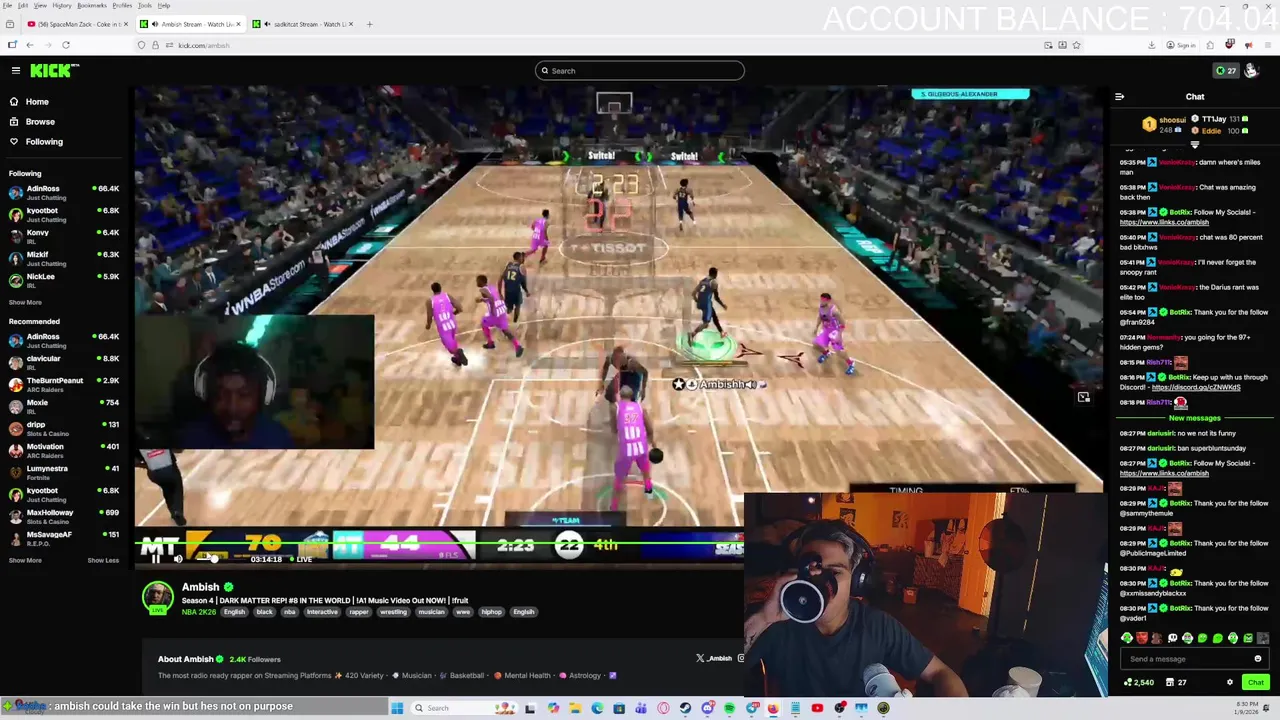1280x720 pixels.
Task: Open the X _Ambish social link
Action: coord(715,658)
